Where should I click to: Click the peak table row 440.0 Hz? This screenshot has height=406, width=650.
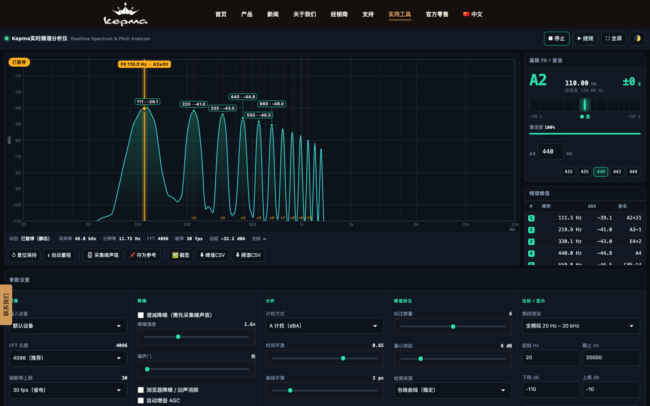(585, 253)
